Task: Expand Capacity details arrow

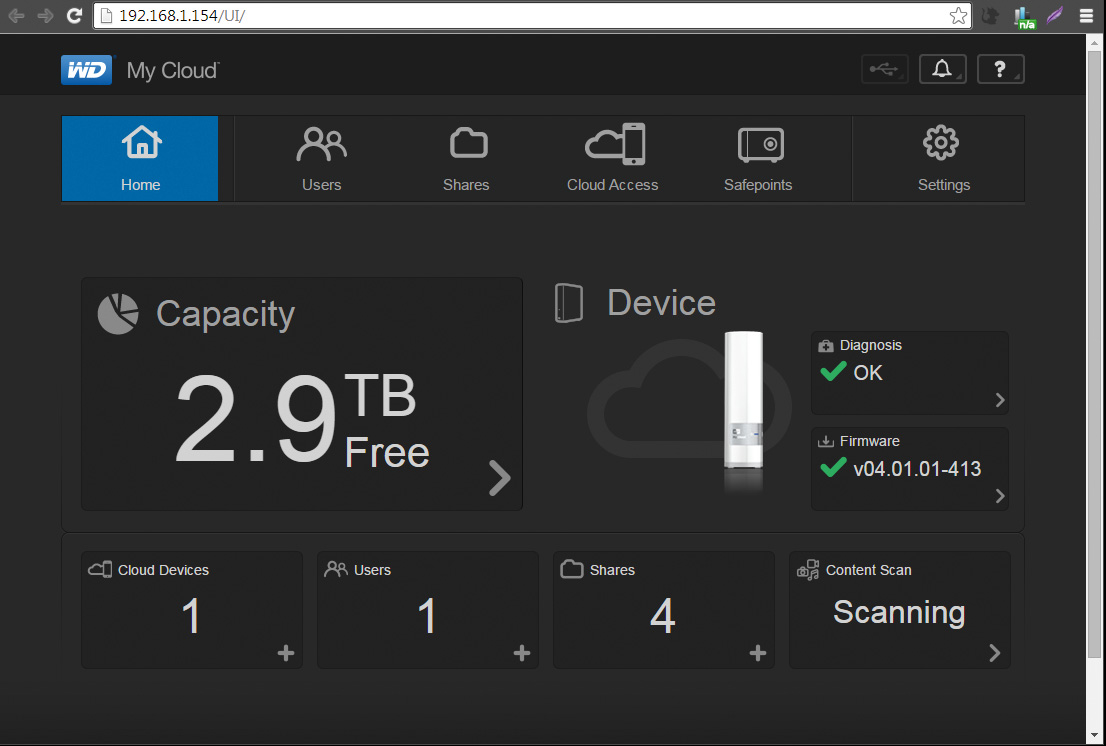Action: pyautogui.click(x=499, y=479)
